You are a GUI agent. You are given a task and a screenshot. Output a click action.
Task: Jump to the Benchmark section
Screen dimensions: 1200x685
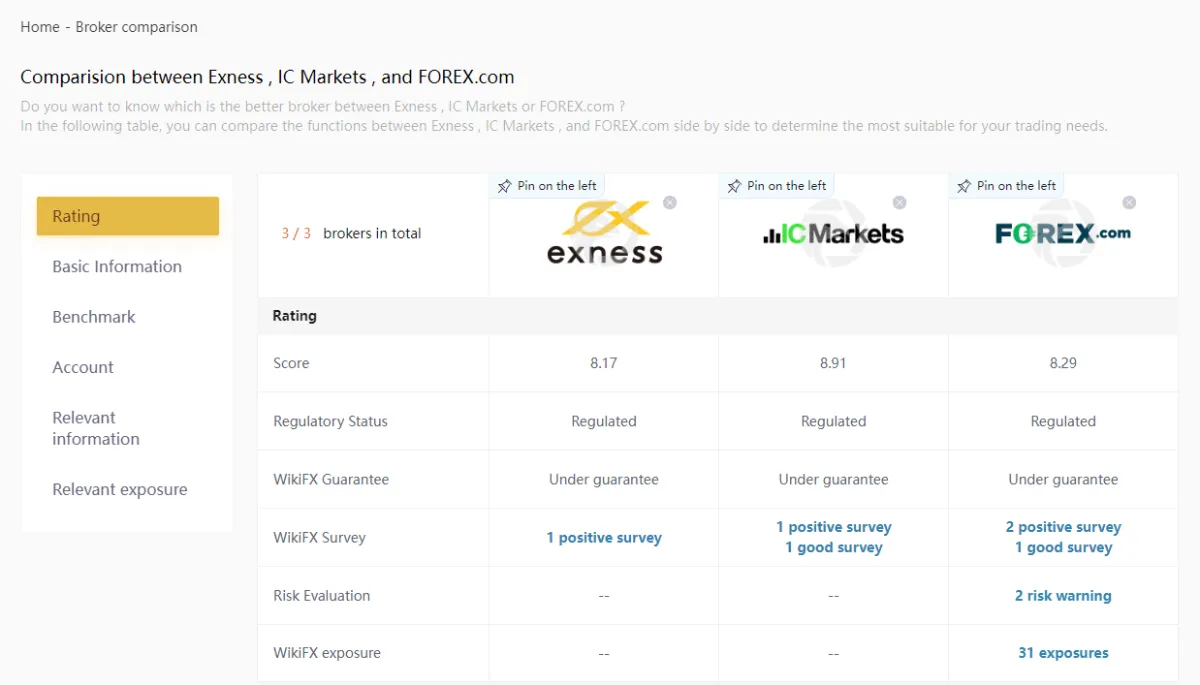(94, 316)
